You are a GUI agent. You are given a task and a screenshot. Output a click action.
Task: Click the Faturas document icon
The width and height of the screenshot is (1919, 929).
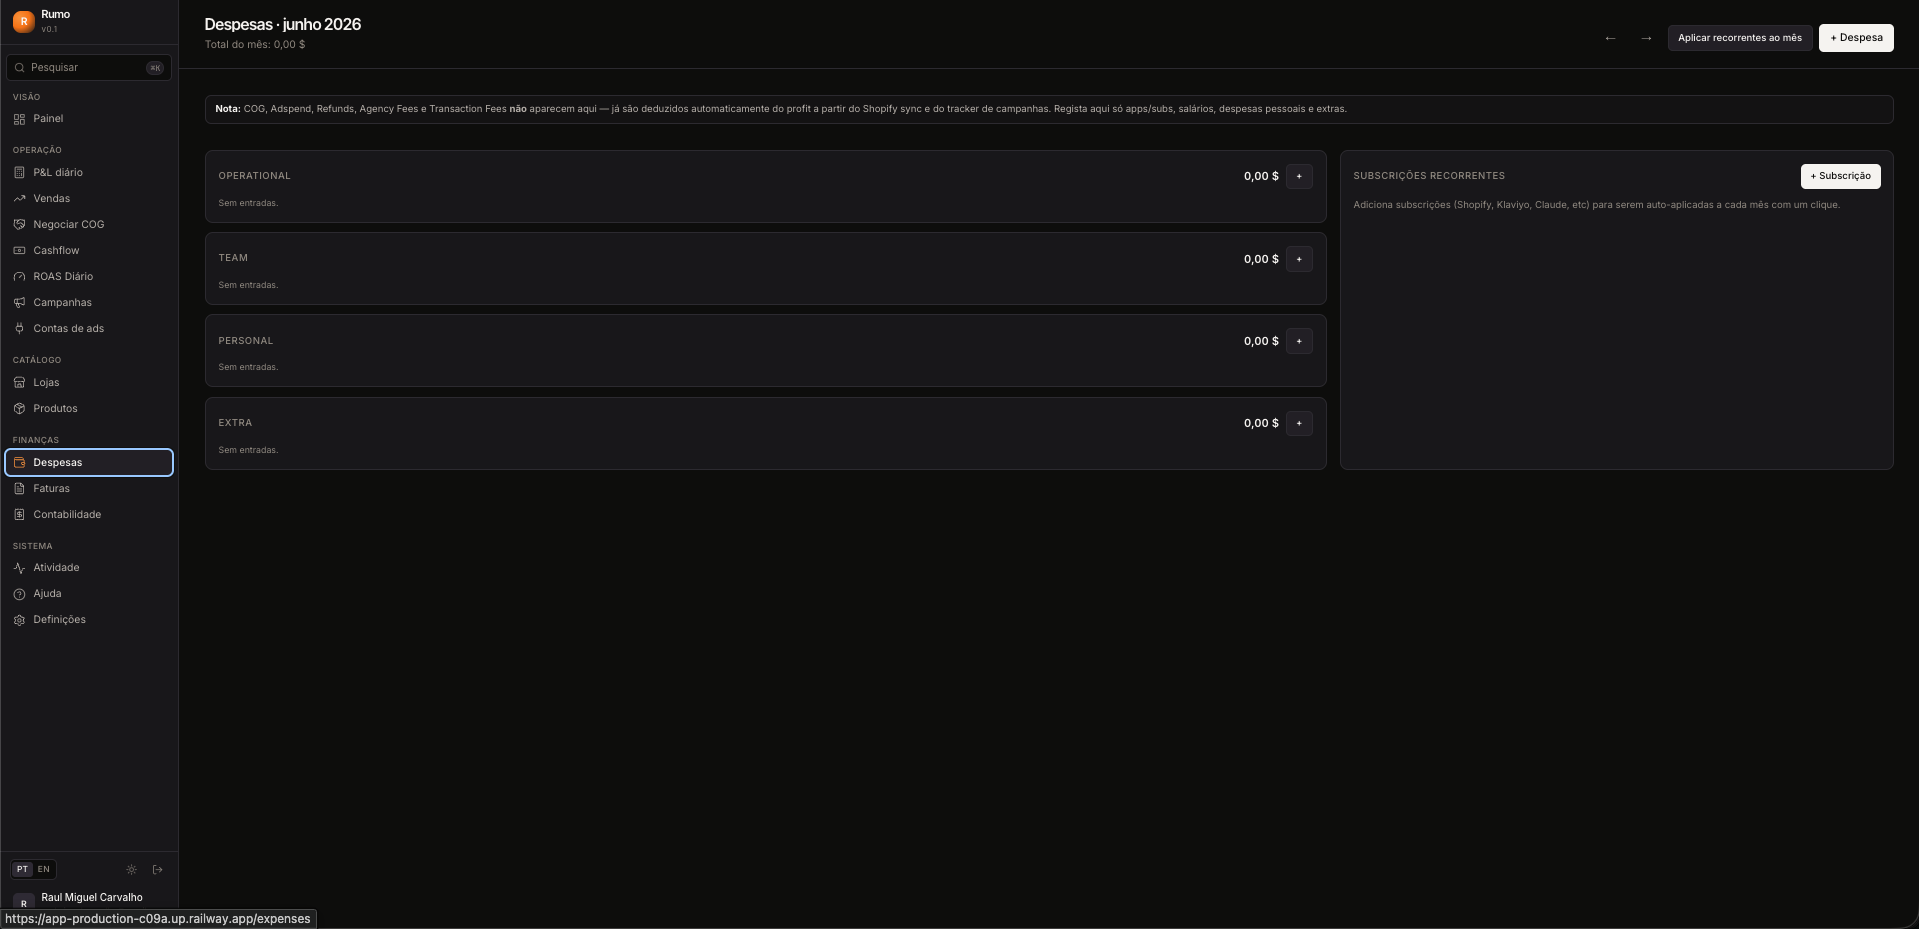coord(19,489)
